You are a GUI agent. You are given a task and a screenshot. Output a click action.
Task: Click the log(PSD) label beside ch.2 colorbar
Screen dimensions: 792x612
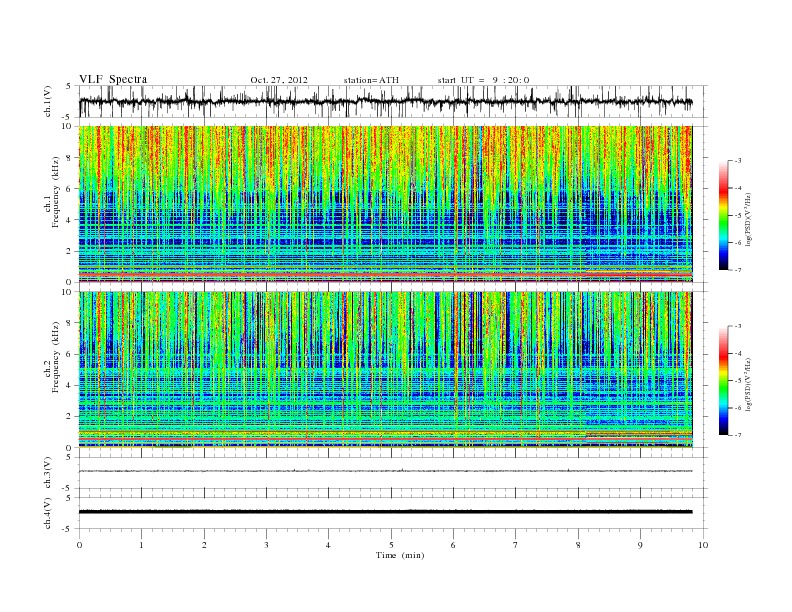pos(748,383)
